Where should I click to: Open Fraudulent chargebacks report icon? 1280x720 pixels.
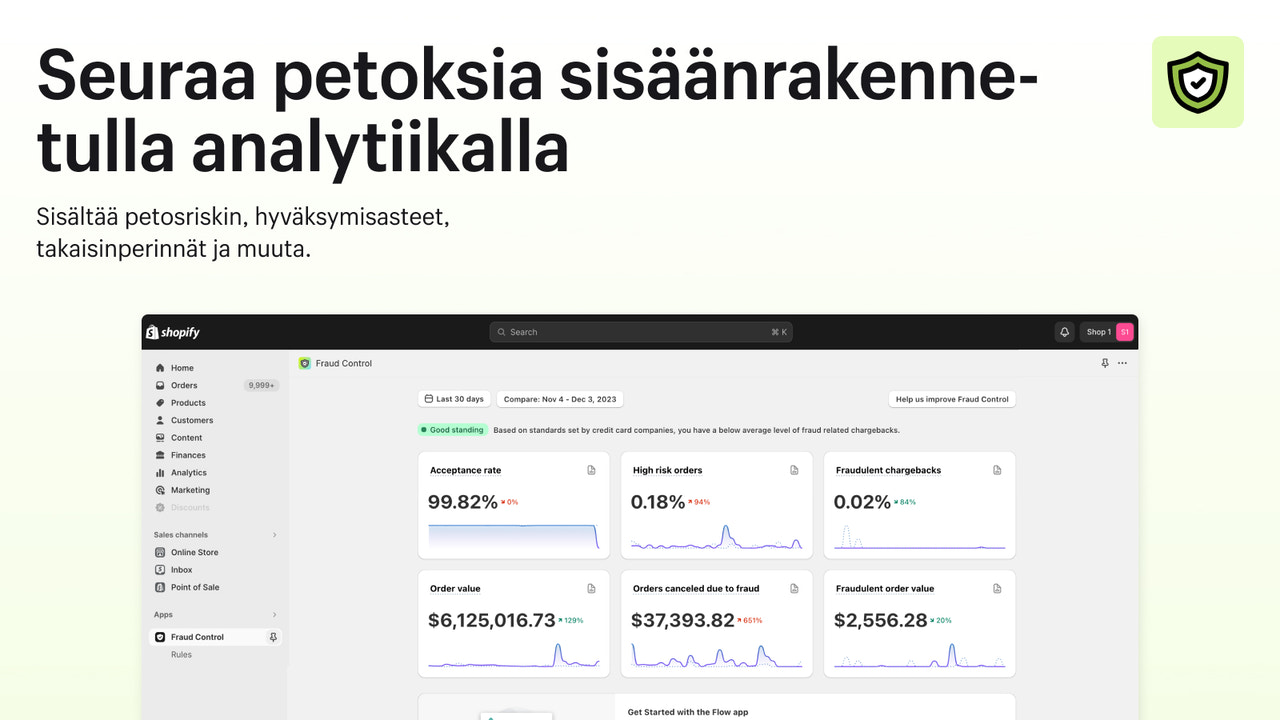click(x=997, y=470)
